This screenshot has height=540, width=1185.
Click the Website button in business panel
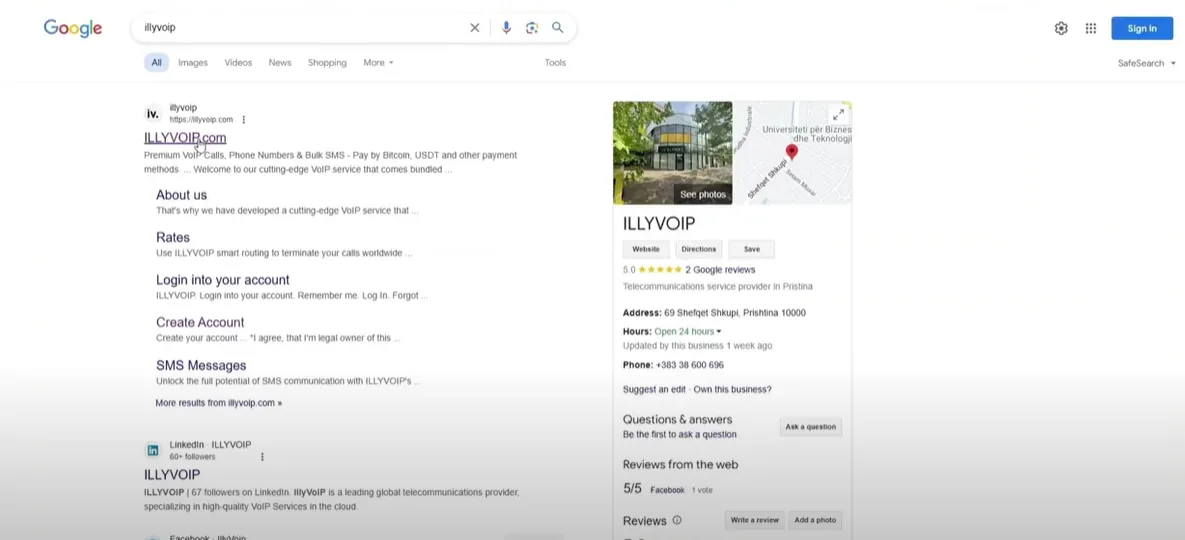pos(646,249)
